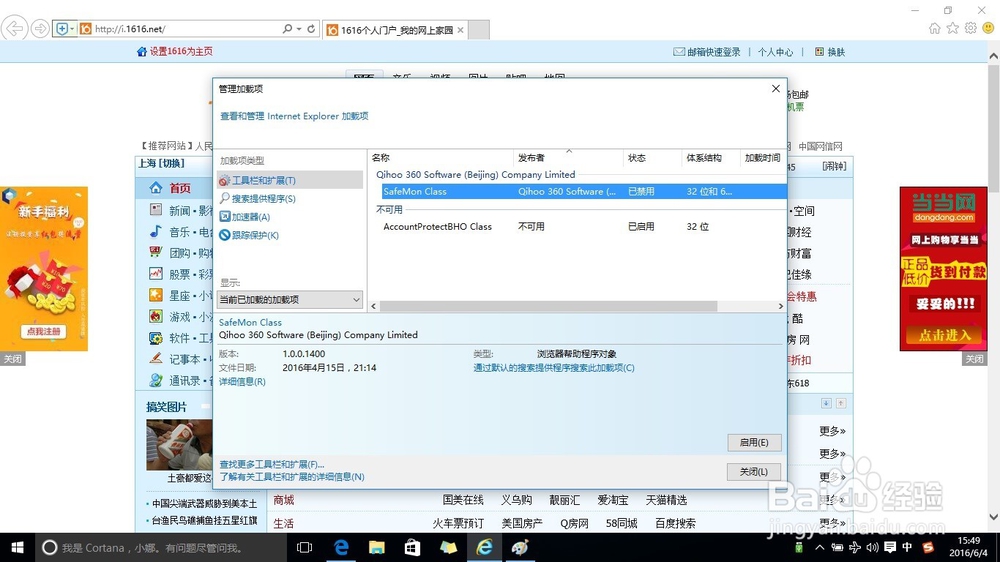1000x562 pixels.
Task: Click the security shield icon beside the address
Action: tap(62, 29)
